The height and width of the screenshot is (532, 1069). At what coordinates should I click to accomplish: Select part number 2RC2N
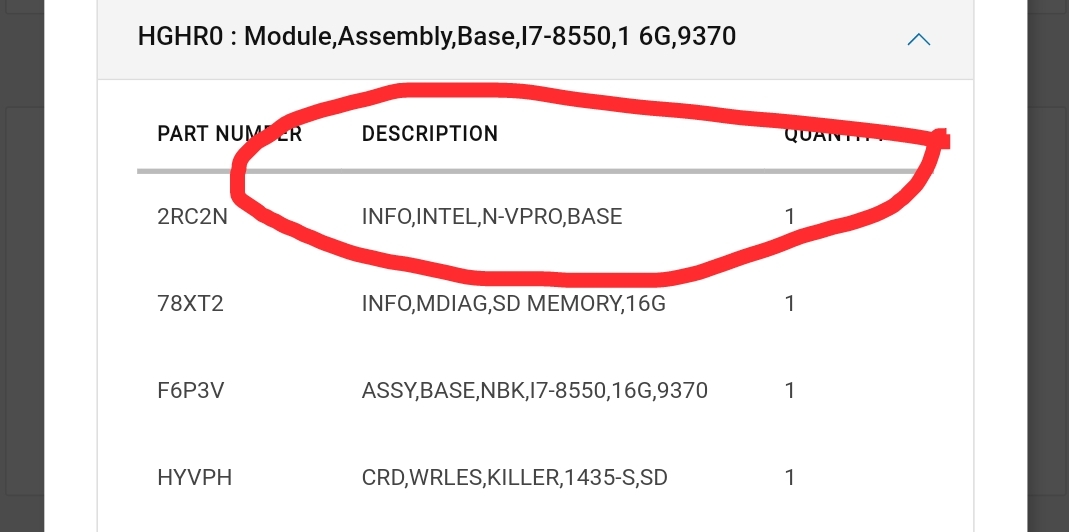(x=192, y=216)
